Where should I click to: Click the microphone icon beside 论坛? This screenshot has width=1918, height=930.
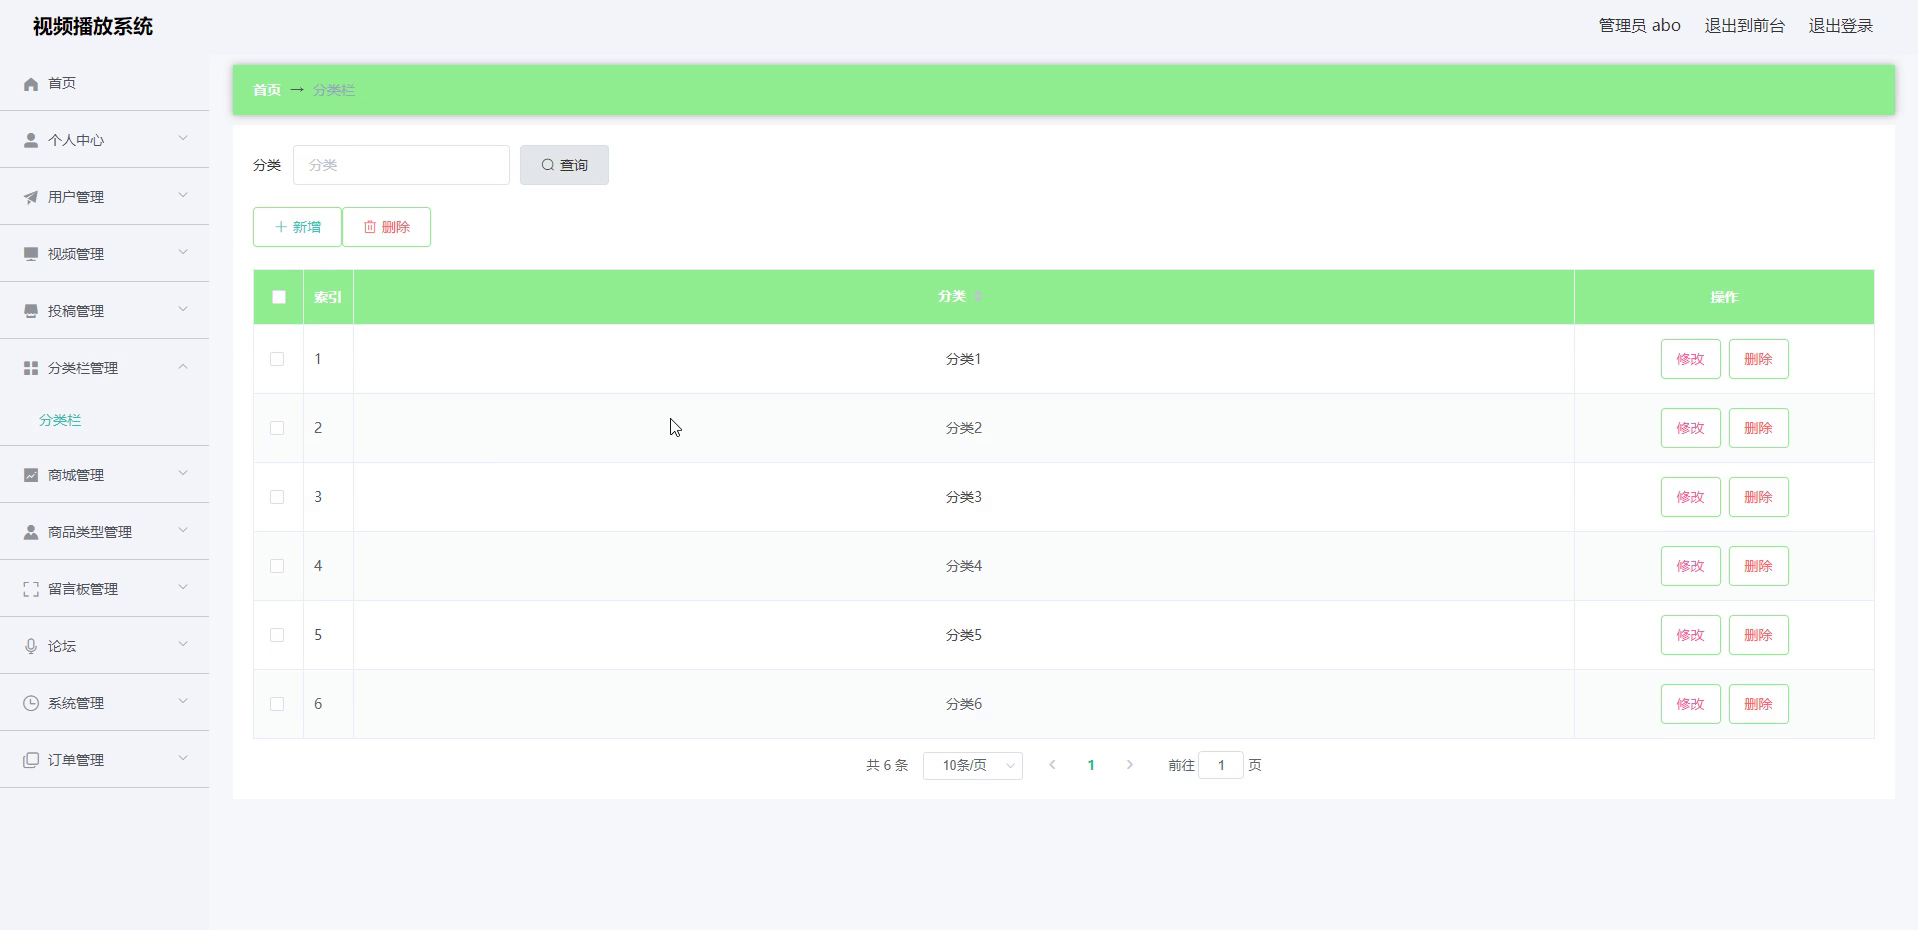pos(31,647)
